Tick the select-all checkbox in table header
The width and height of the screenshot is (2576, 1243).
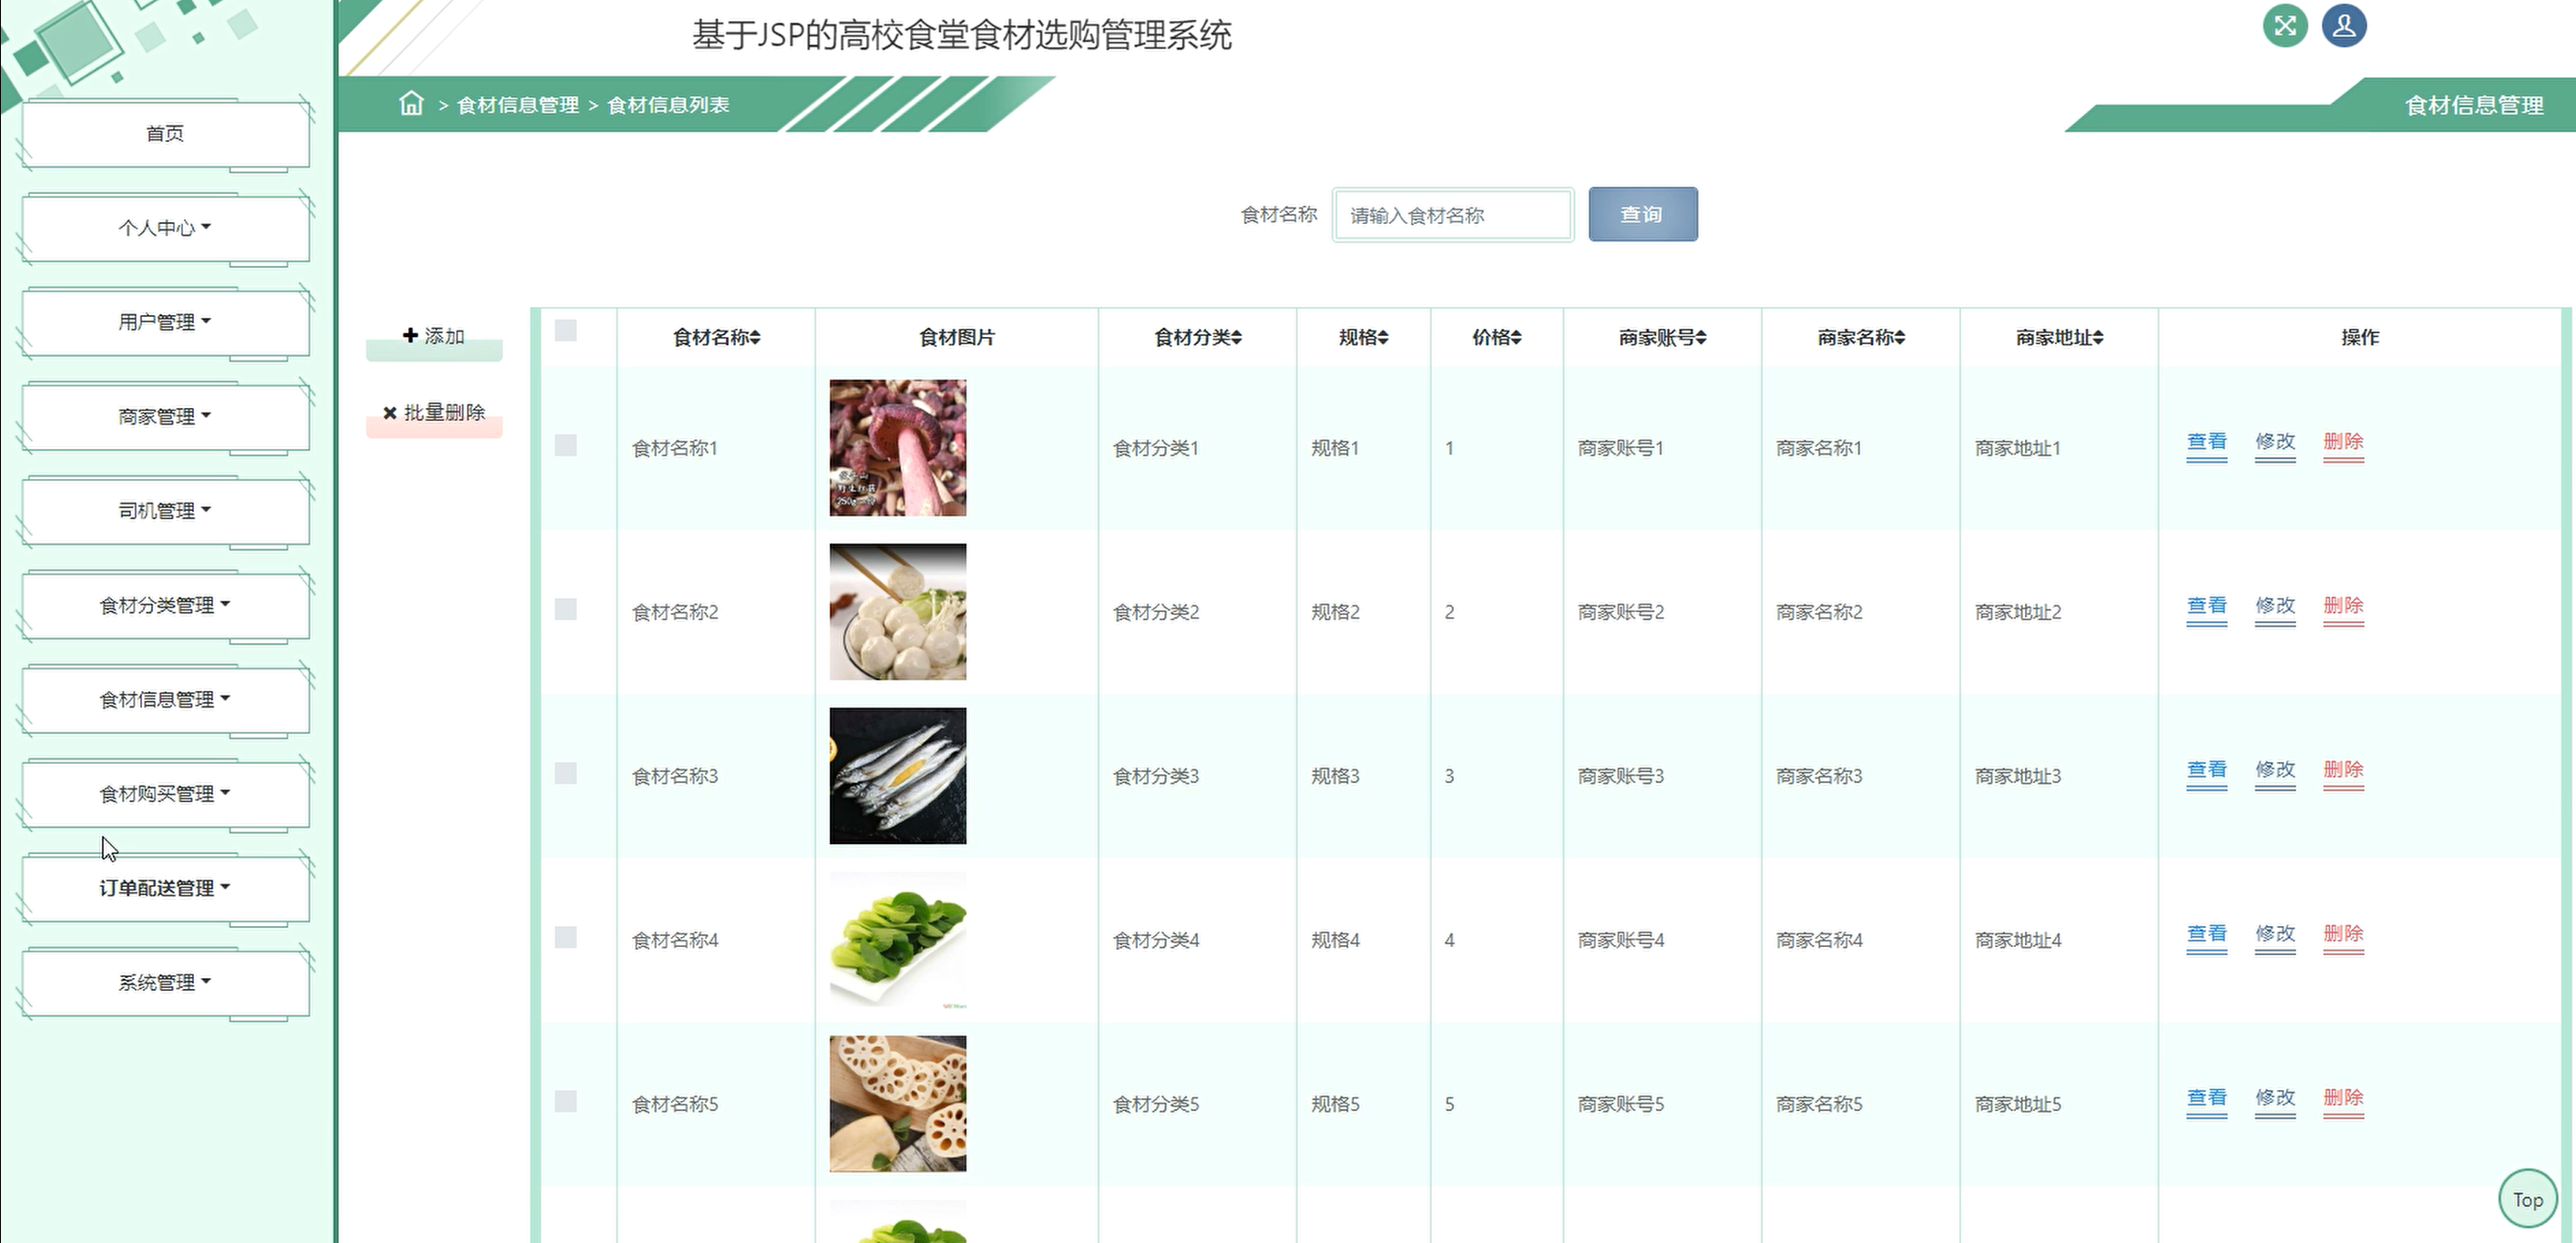tap(566, 331)
